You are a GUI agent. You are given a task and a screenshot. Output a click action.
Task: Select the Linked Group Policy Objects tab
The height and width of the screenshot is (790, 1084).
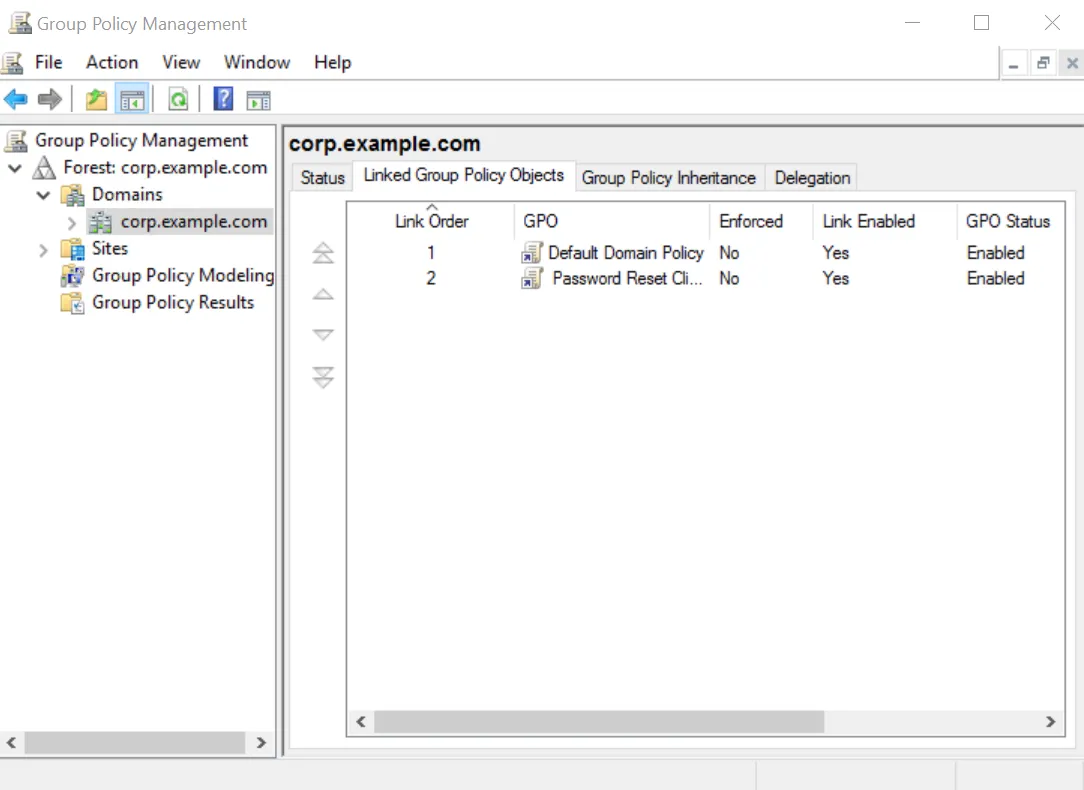[x=464, y=176]
